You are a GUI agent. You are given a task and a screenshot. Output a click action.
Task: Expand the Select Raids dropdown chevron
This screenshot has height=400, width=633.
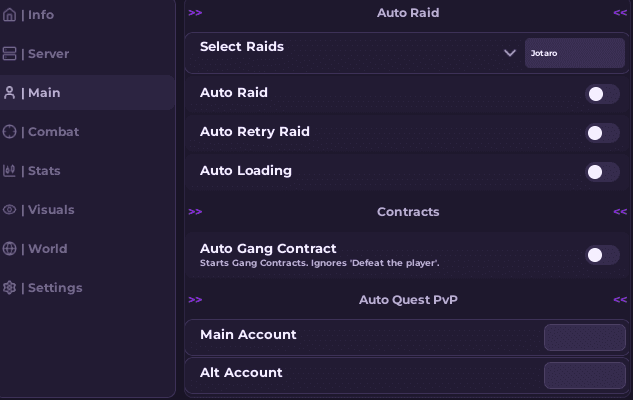[509, 53]
